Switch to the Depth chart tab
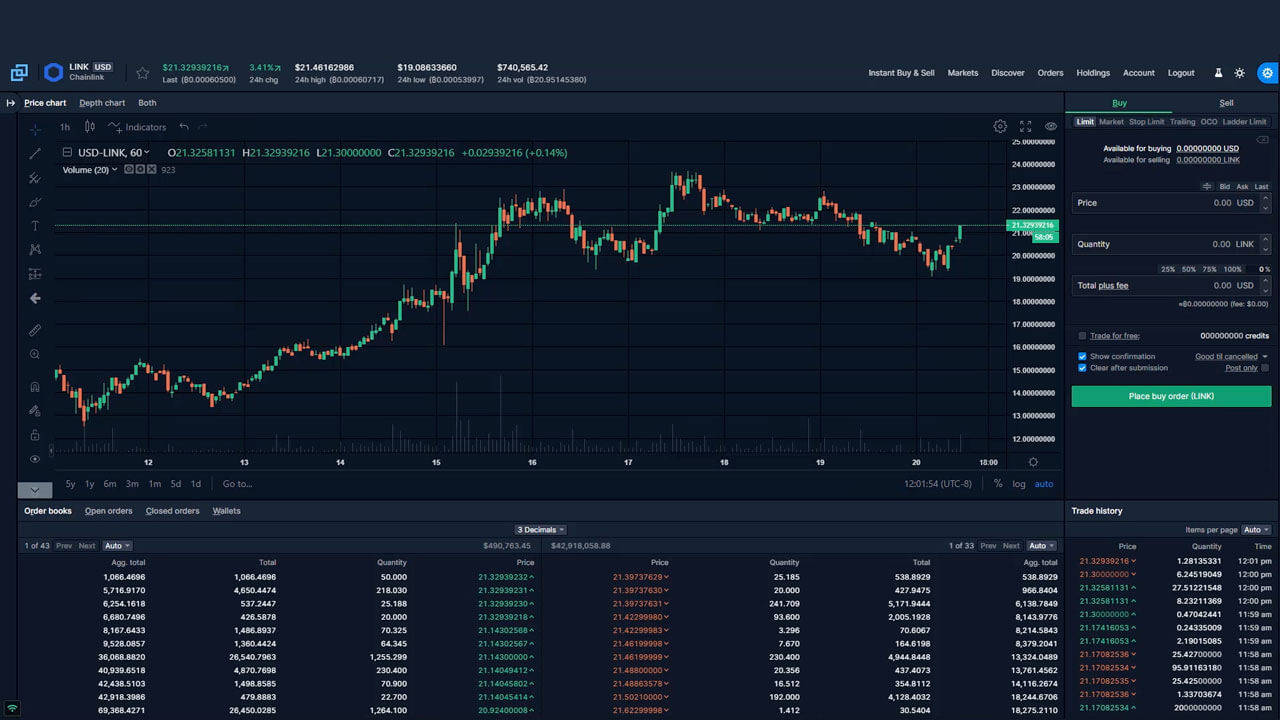 pos(102,103)
